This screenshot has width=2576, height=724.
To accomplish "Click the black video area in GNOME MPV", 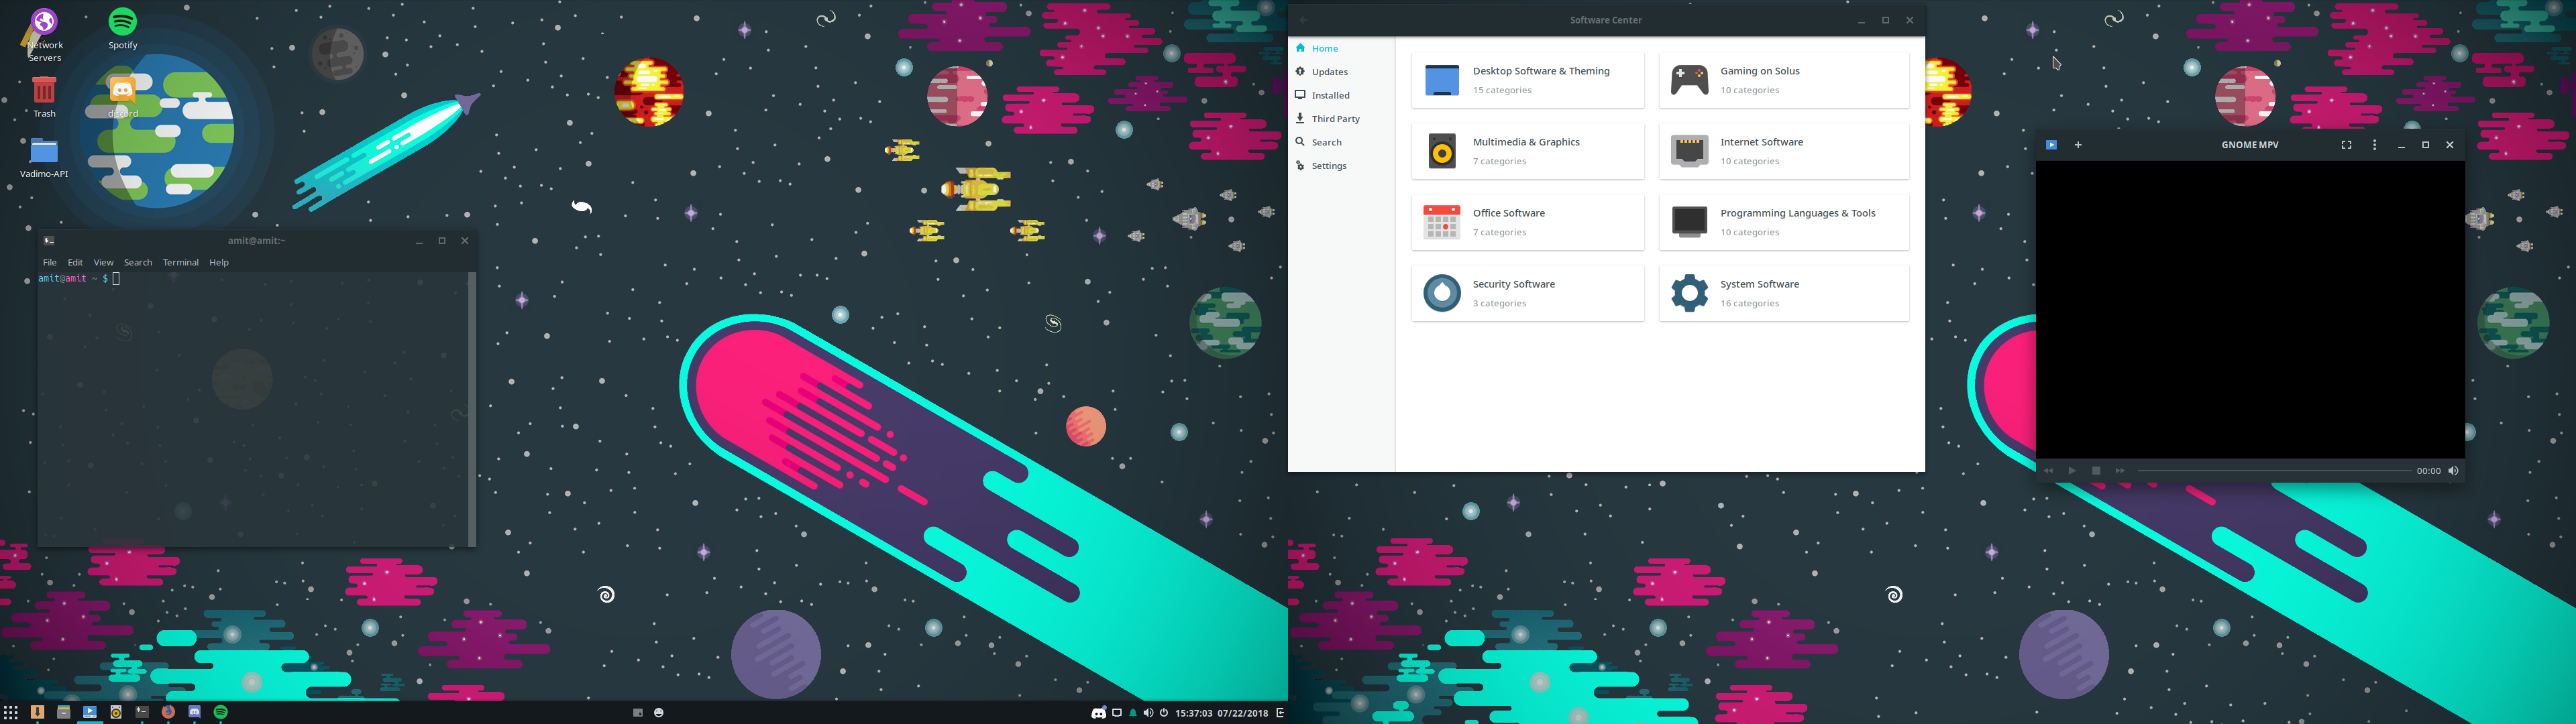I will [x=2250, y=310].
